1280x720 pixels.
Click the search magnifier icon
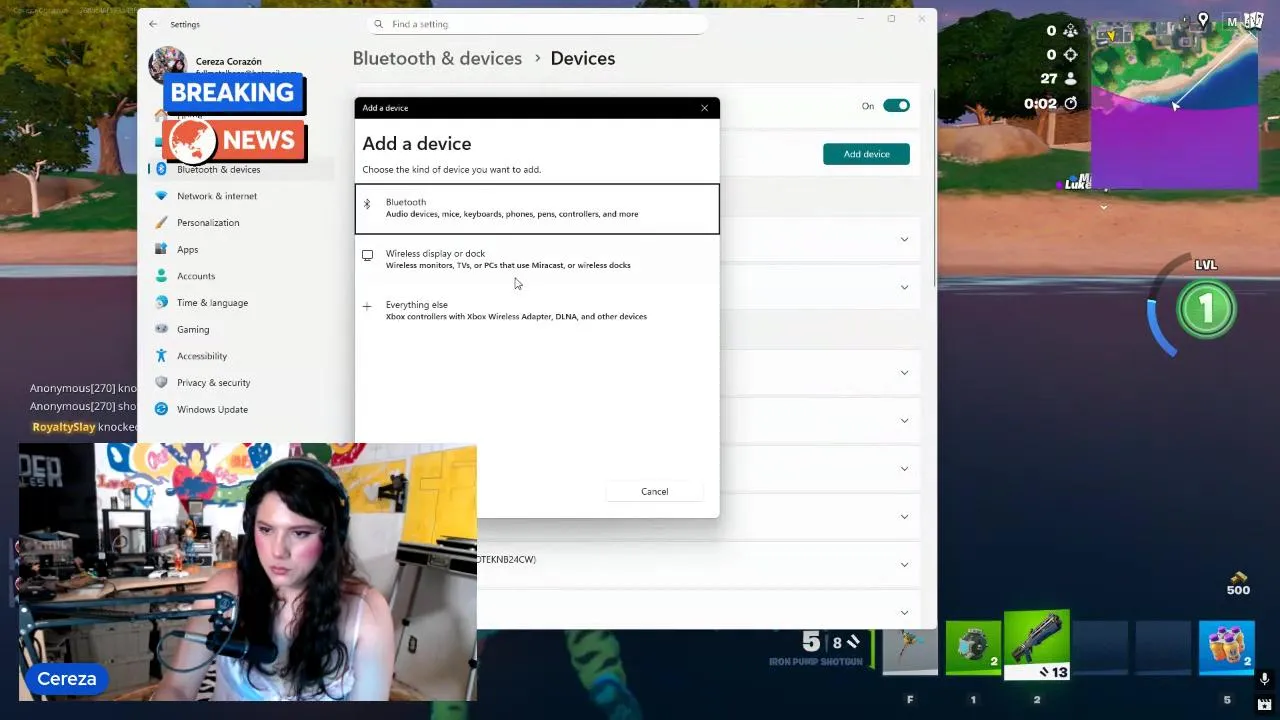(379, 24)
